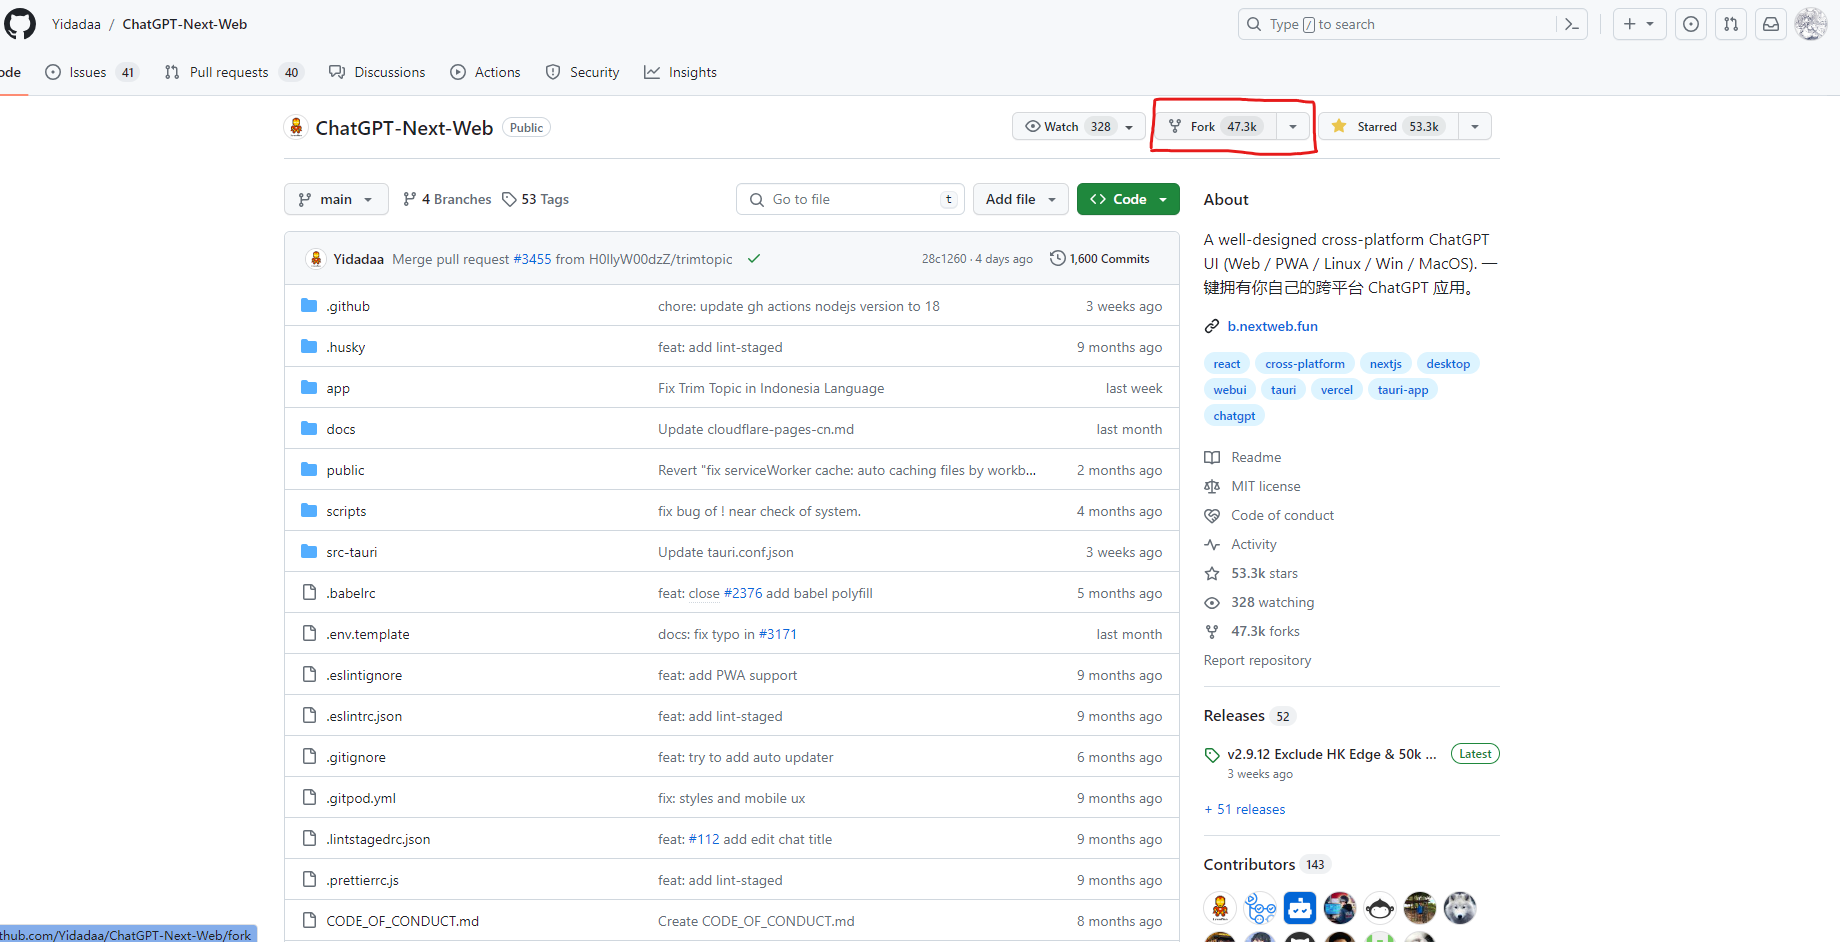Viewport: 1840px width, 942px height.
Task: Expand the Watch options dropdown
Action: [x=1129, y=127]
